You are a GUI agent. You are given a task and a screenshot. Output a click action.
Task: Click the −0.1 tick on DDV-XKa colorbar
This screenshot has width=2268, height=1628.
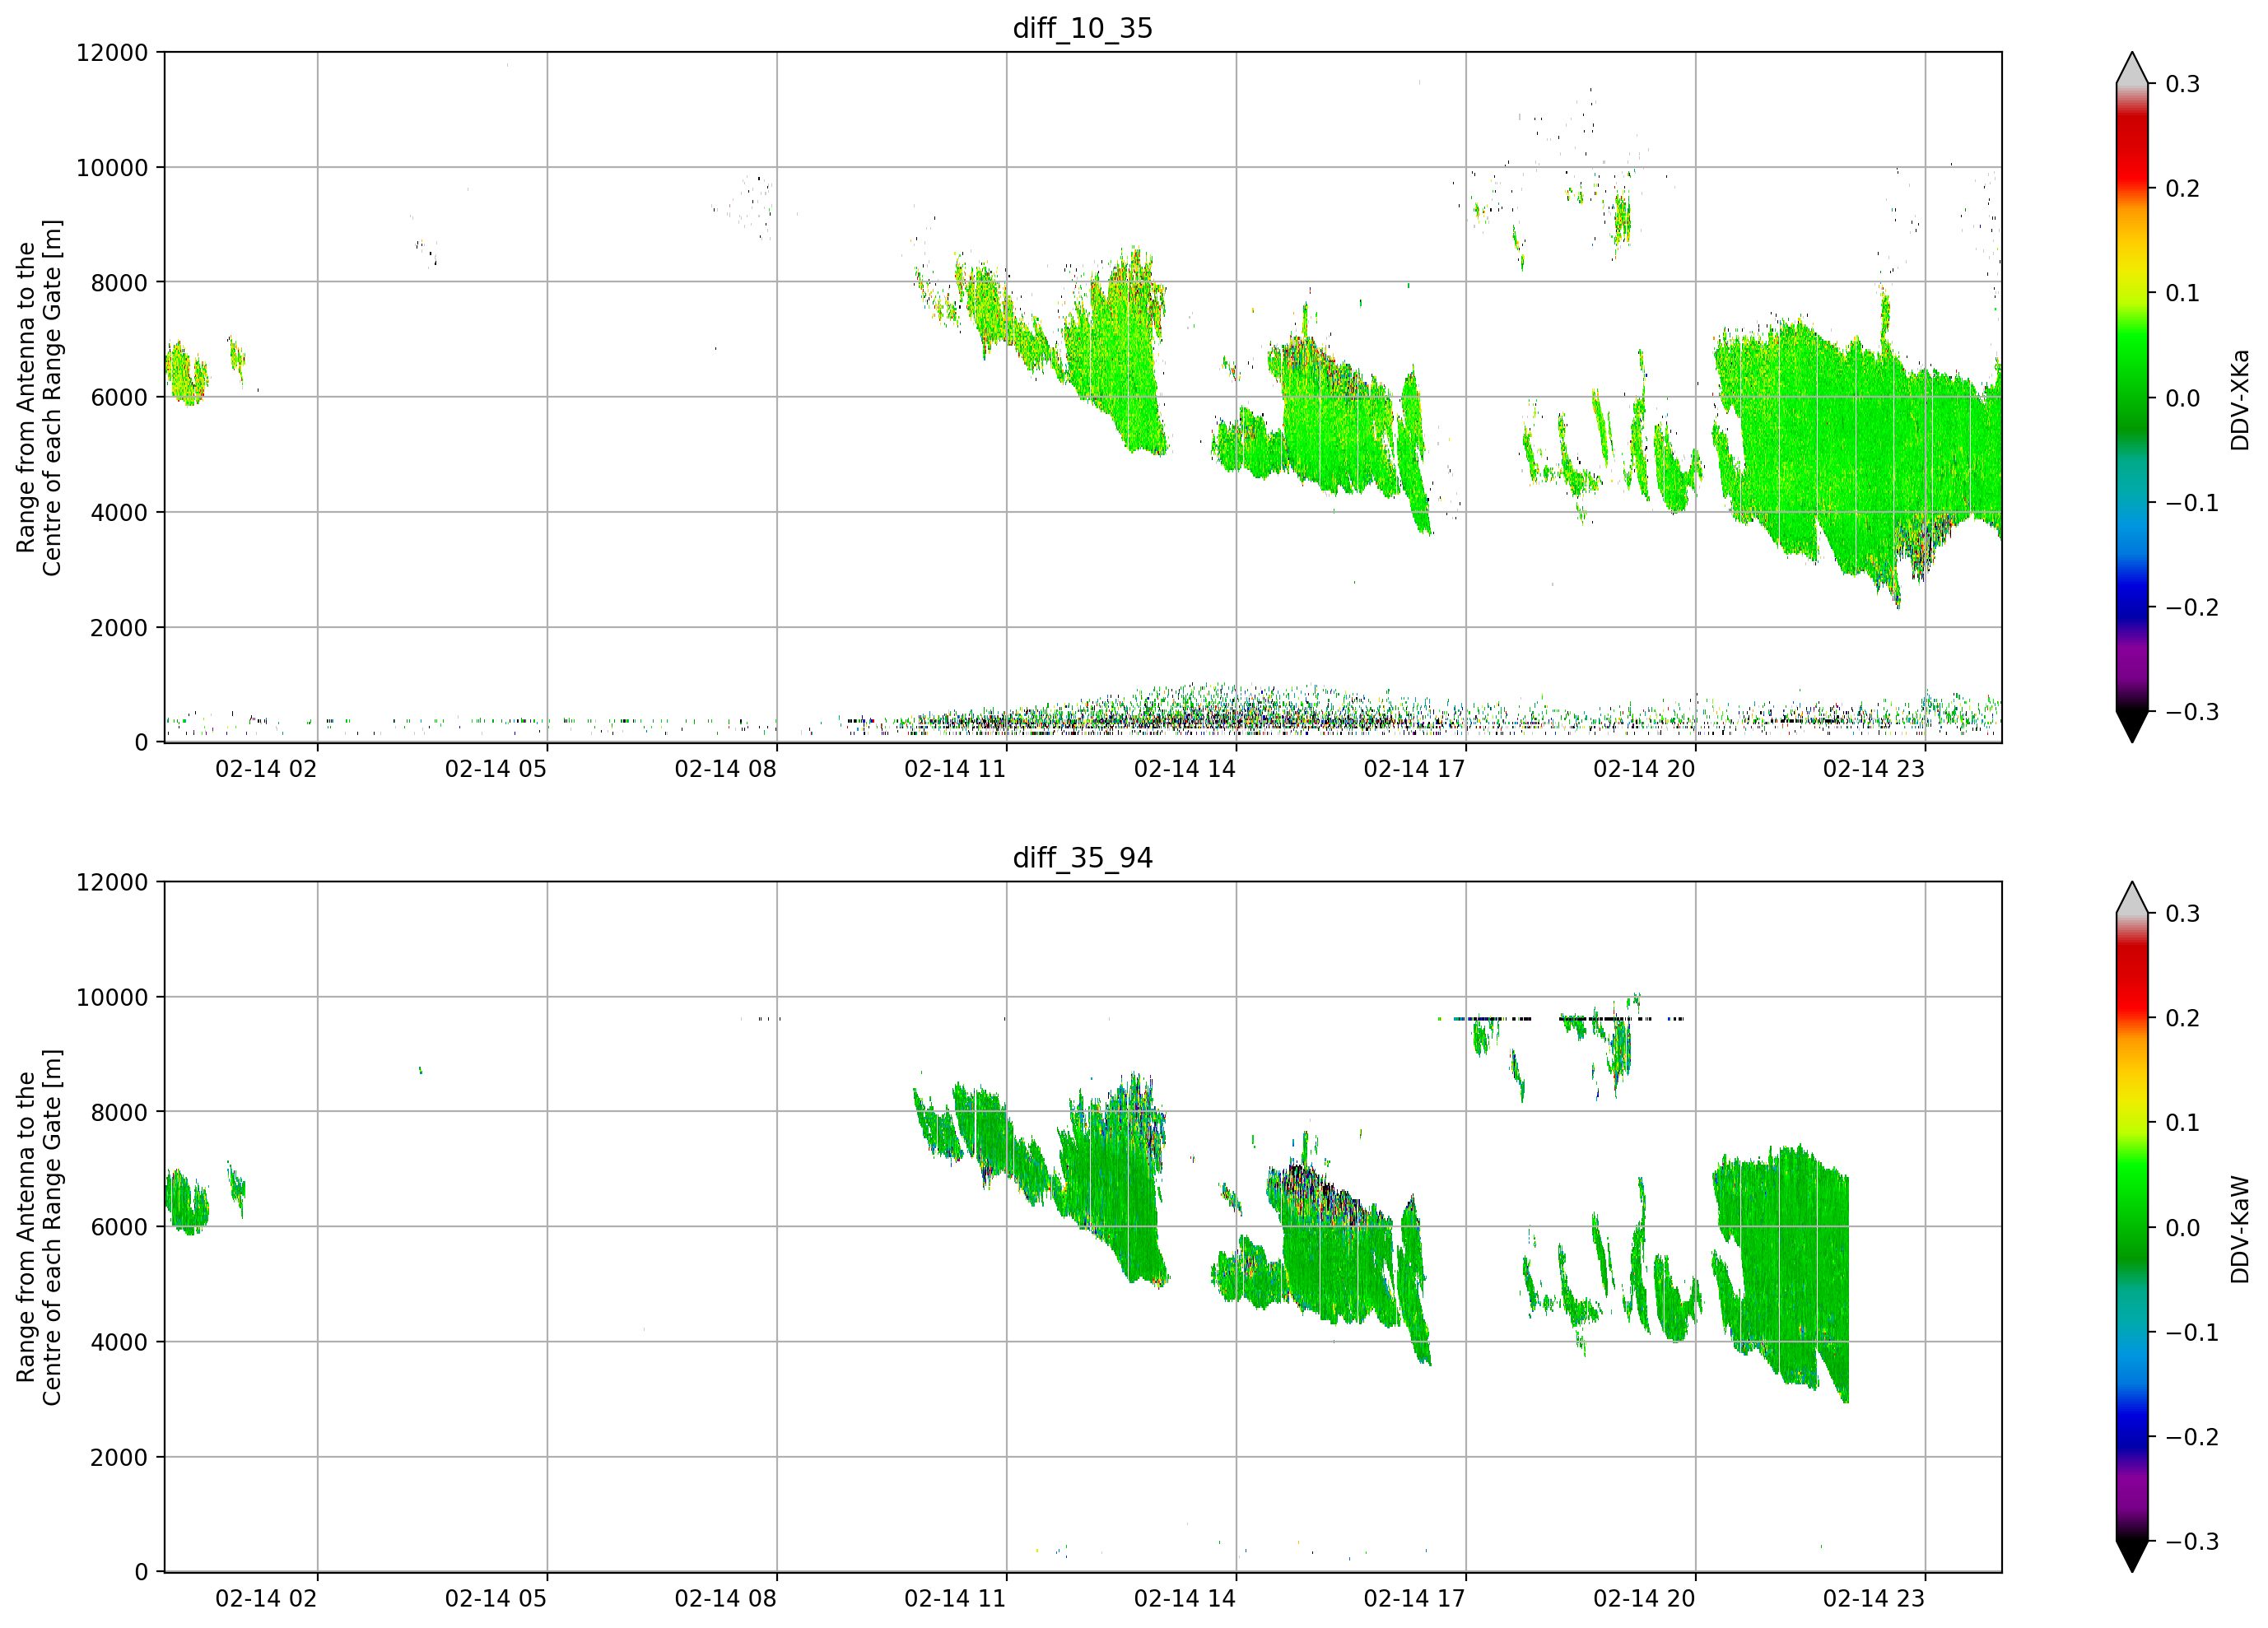point(2192,502)
